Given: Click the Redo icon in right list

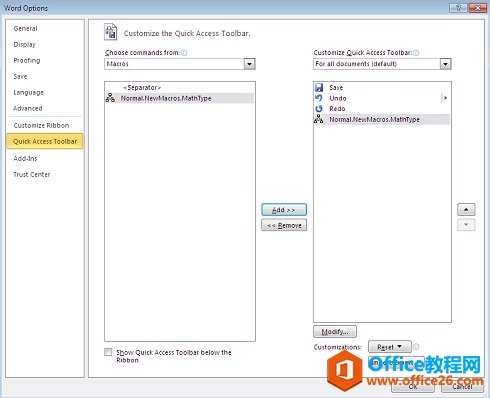Looking at the screenshot, I should [x=319, y=109].
